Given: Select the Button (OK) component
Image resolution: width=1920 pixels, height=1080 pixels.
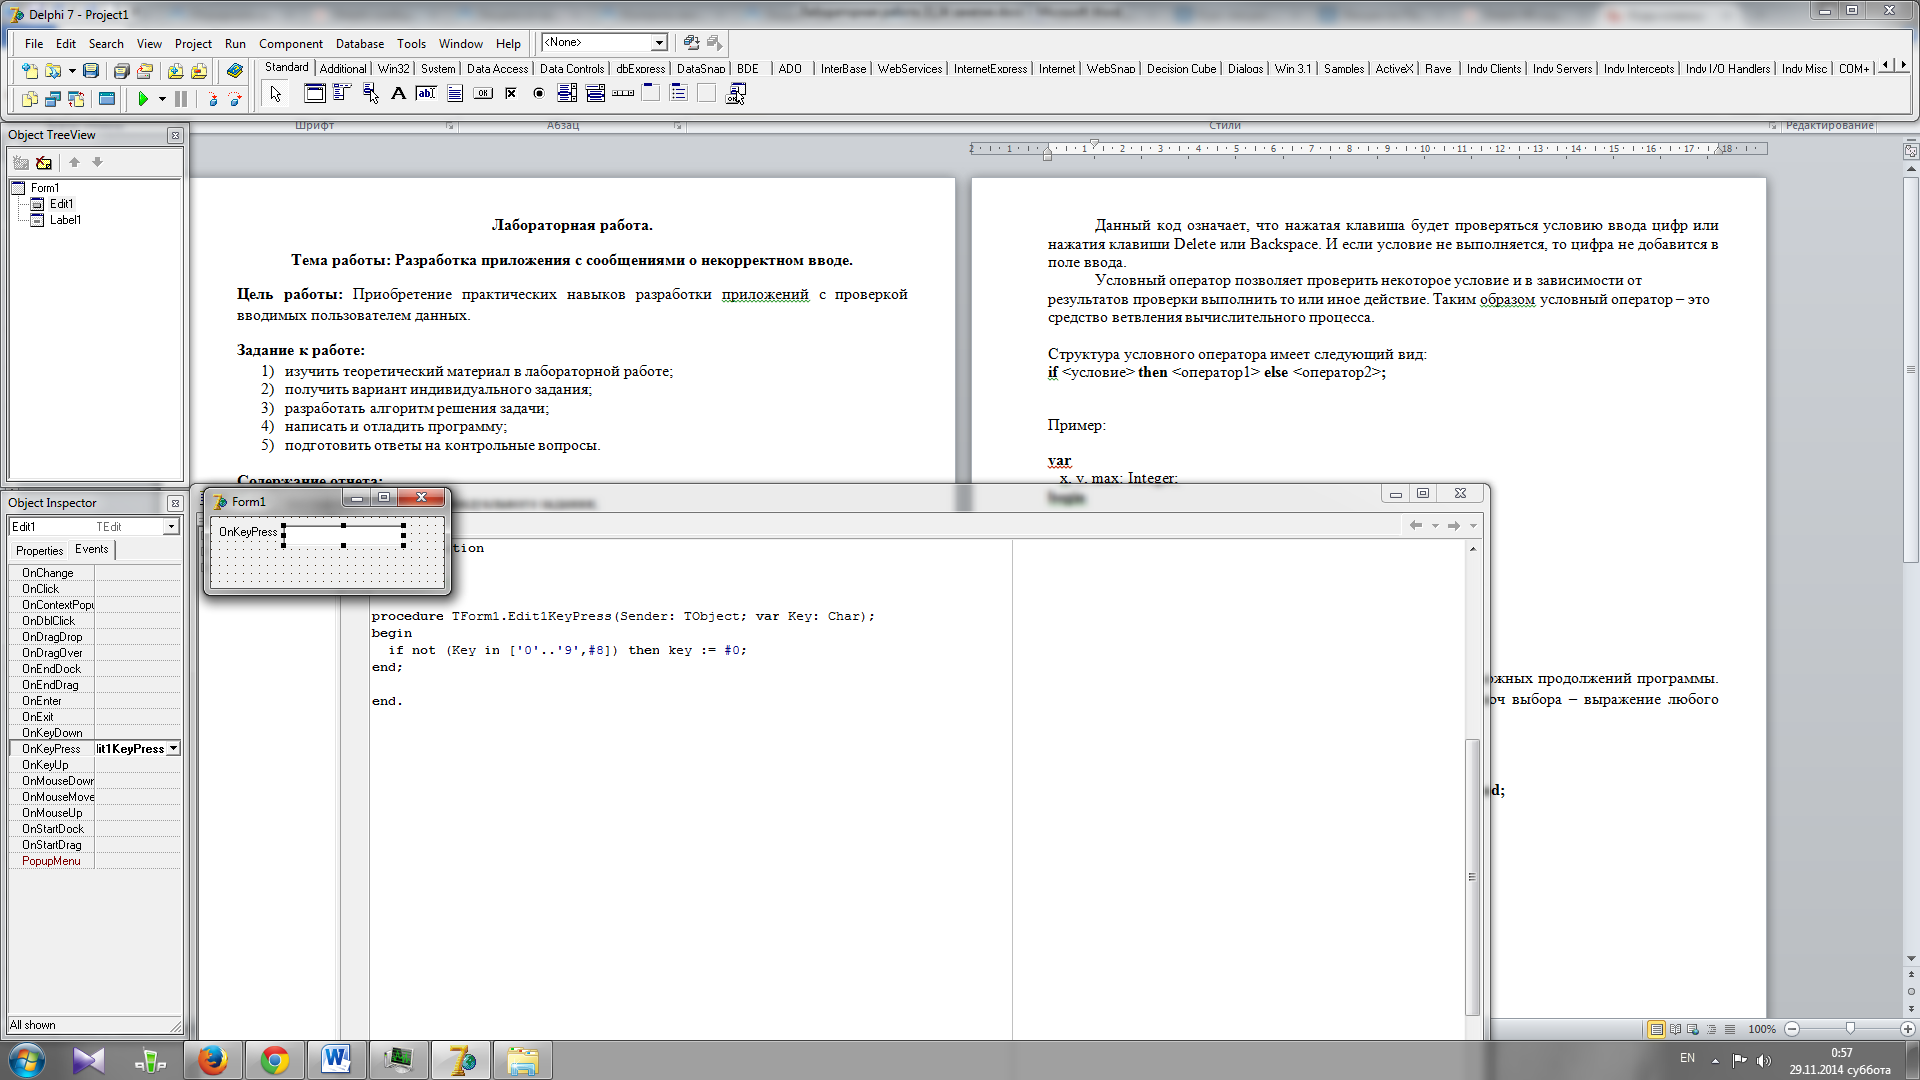Looking at the screenshot, I should (483, 93).
